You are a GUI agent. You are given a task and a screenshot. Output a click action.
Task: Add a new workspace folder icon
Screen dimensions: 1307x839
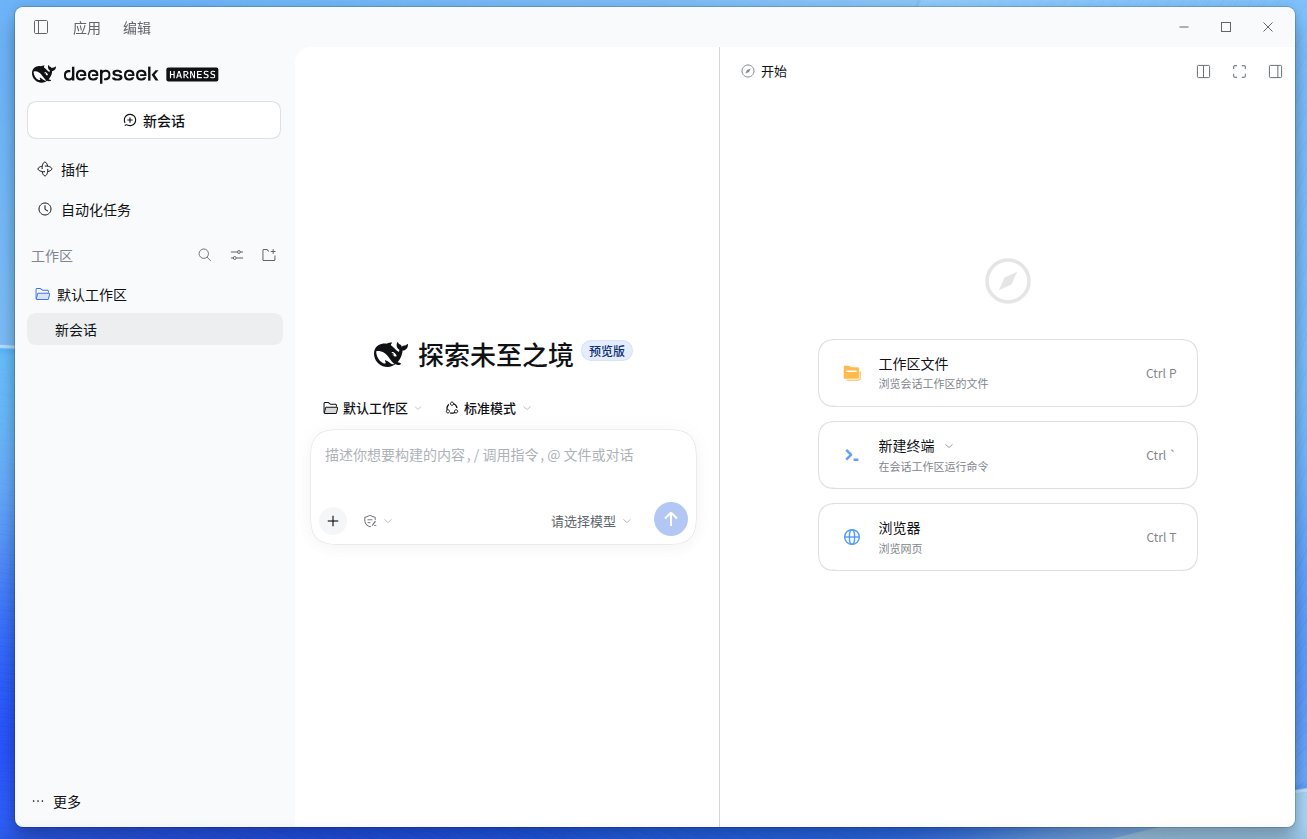coord(269,255)
